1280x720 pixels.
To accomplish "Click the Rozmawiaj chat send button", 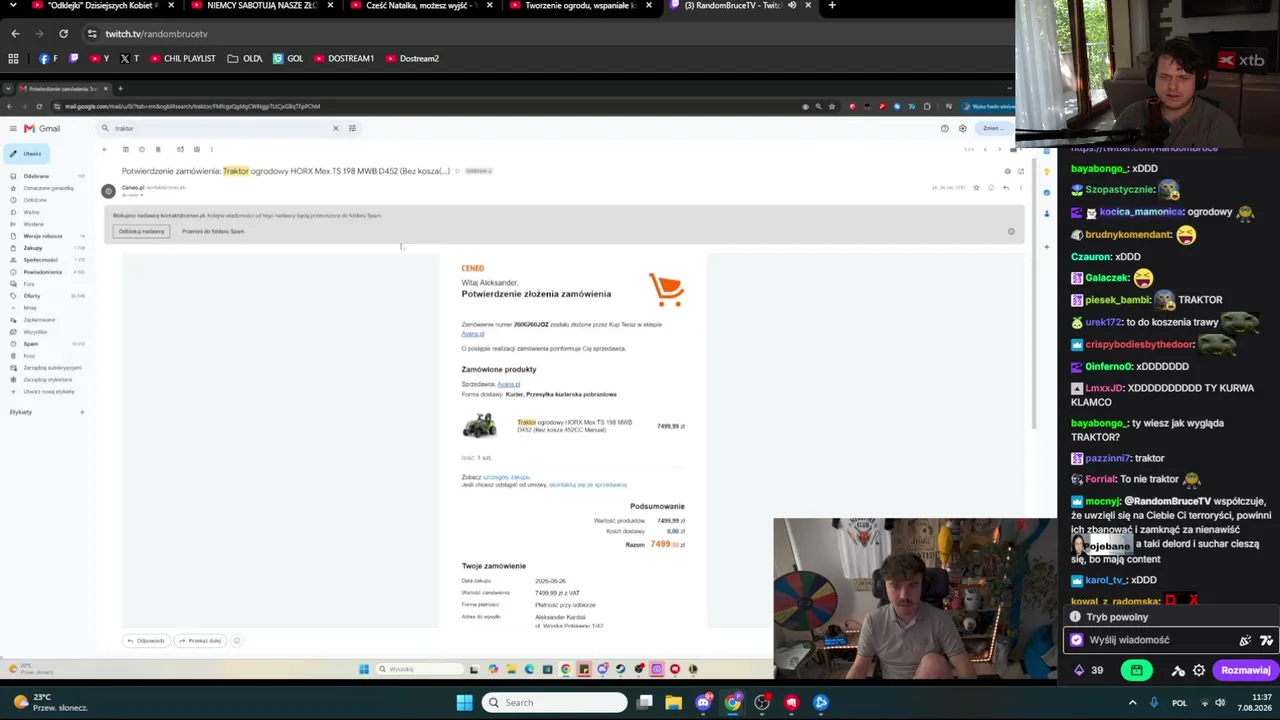I will click(1245, 670).
